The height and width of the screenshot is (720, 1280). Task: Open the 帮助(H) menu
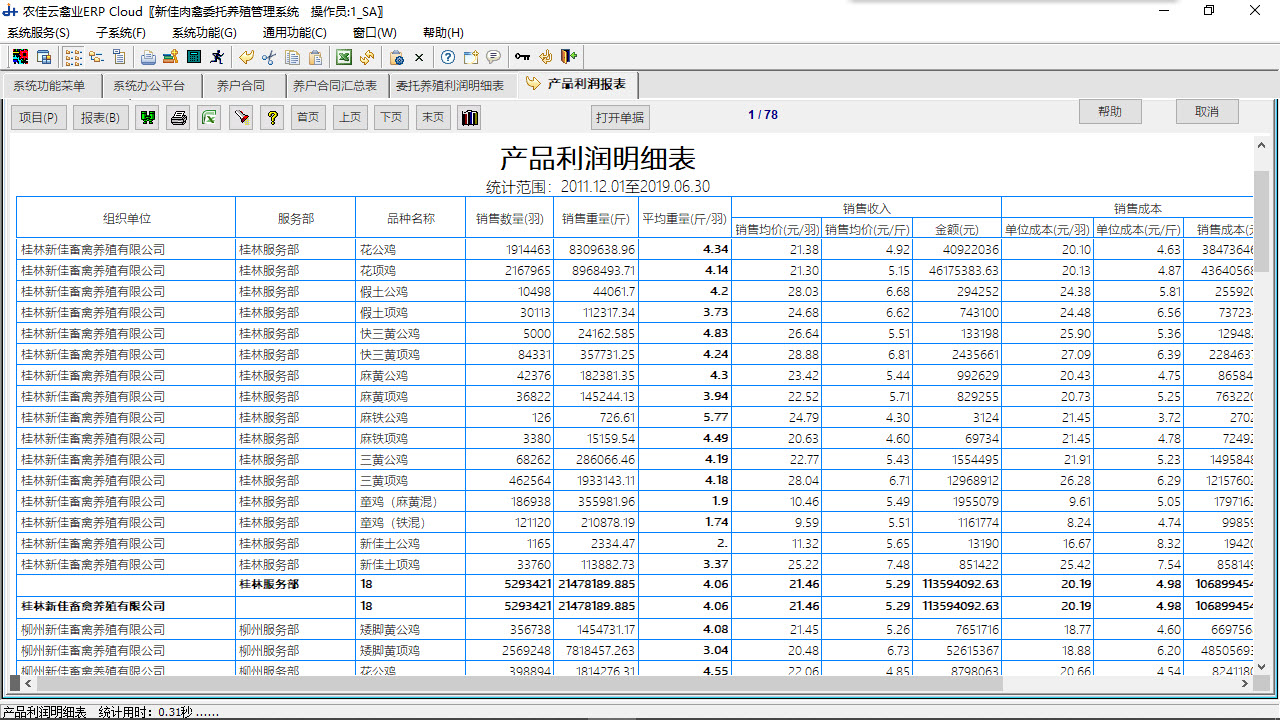point(441,32)
